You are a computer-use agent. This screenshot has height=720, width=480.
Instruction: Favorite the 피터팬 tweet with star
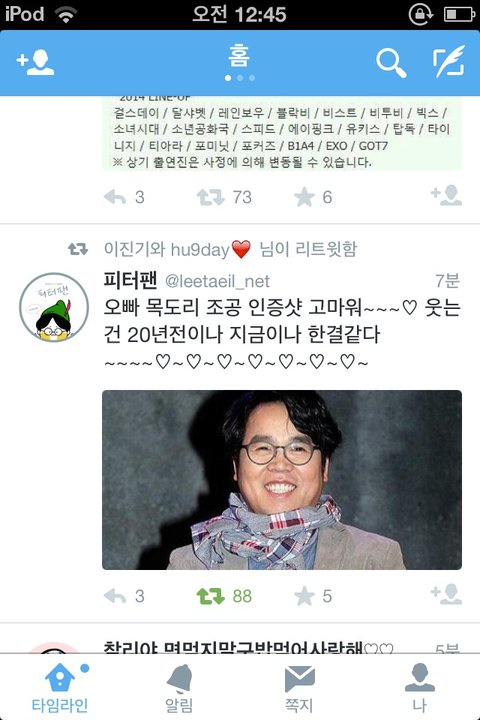(x=304, y=596)
